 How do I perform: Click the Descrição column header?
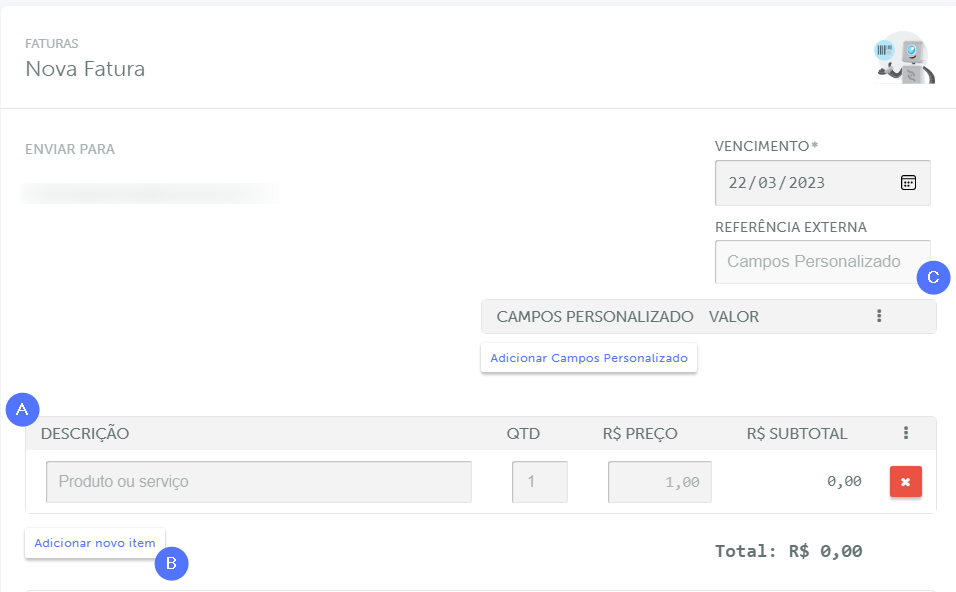85,433
